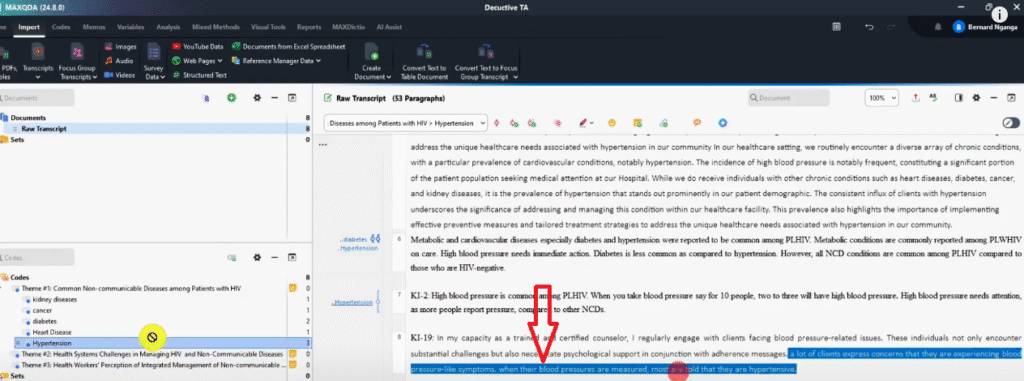Open Convert Text to Focus Group Transcript

pyautogui.click(x=486, y=62)
